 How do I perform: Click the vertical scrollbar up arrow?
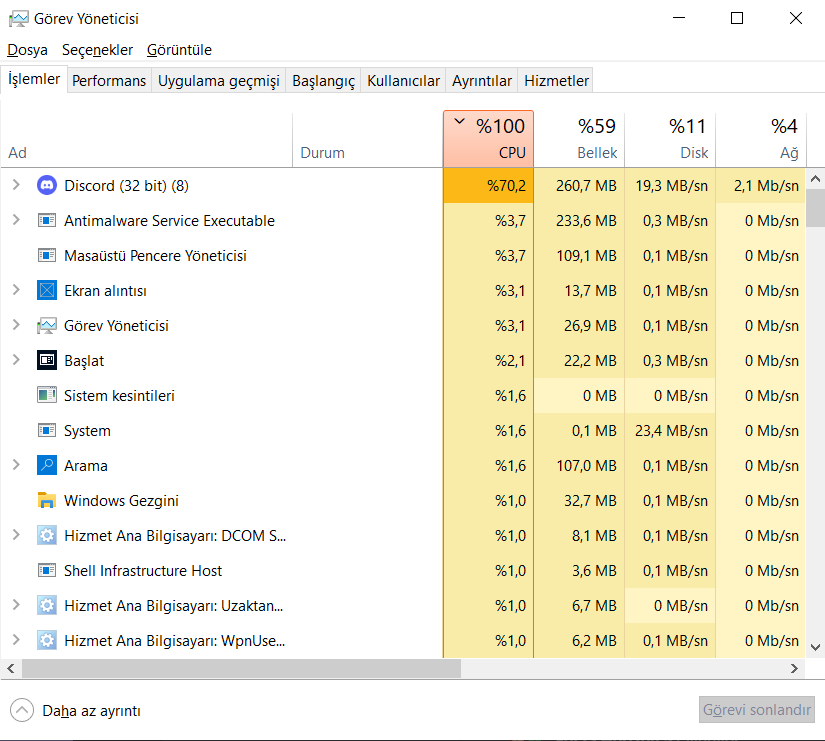pos(816,179)
